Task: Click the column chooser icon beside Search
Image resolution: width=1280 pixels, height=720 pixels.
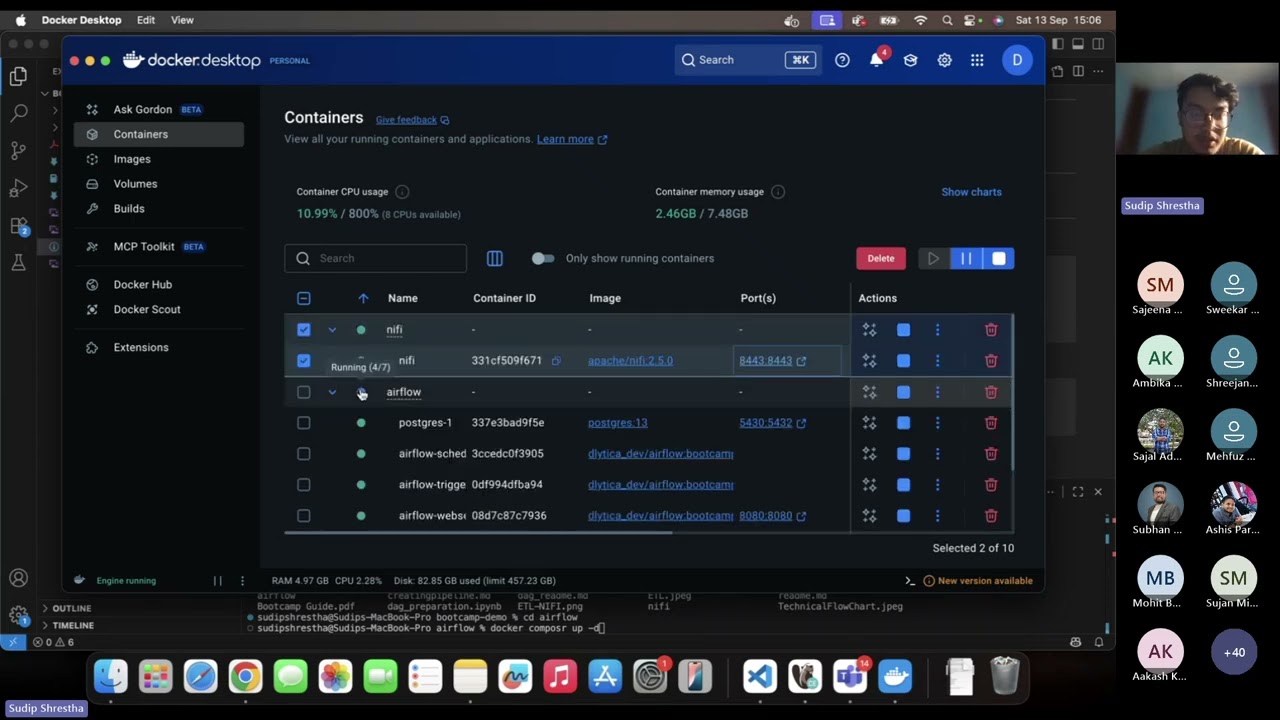Action: tap(494, 258)
